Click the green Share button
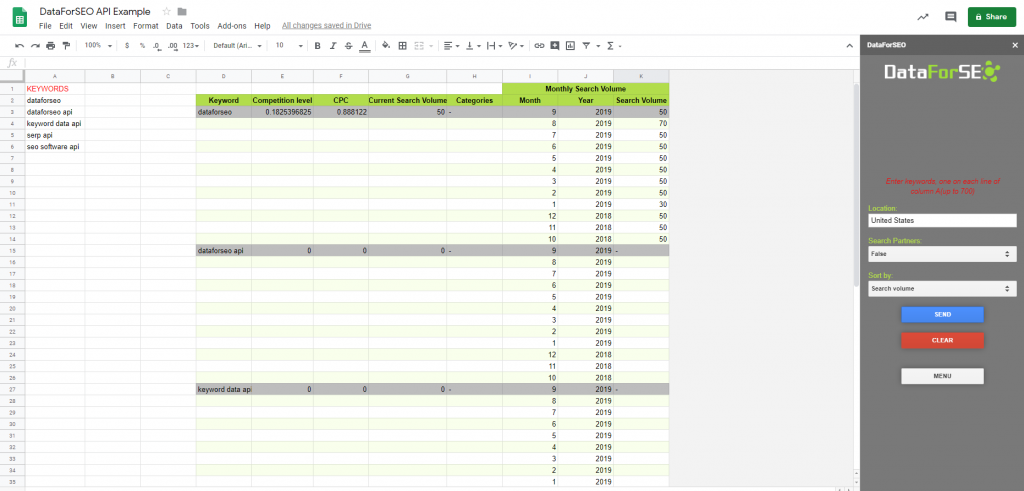This screenshot has width=1024, height=491. point(991,17)
